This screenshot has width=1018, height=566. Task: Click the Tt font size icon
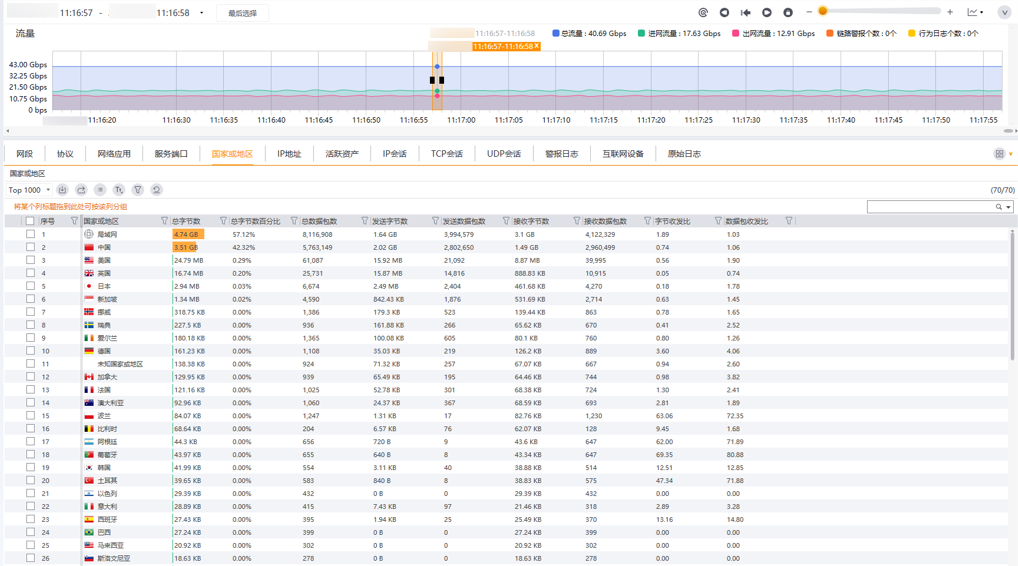click(119, 190)
